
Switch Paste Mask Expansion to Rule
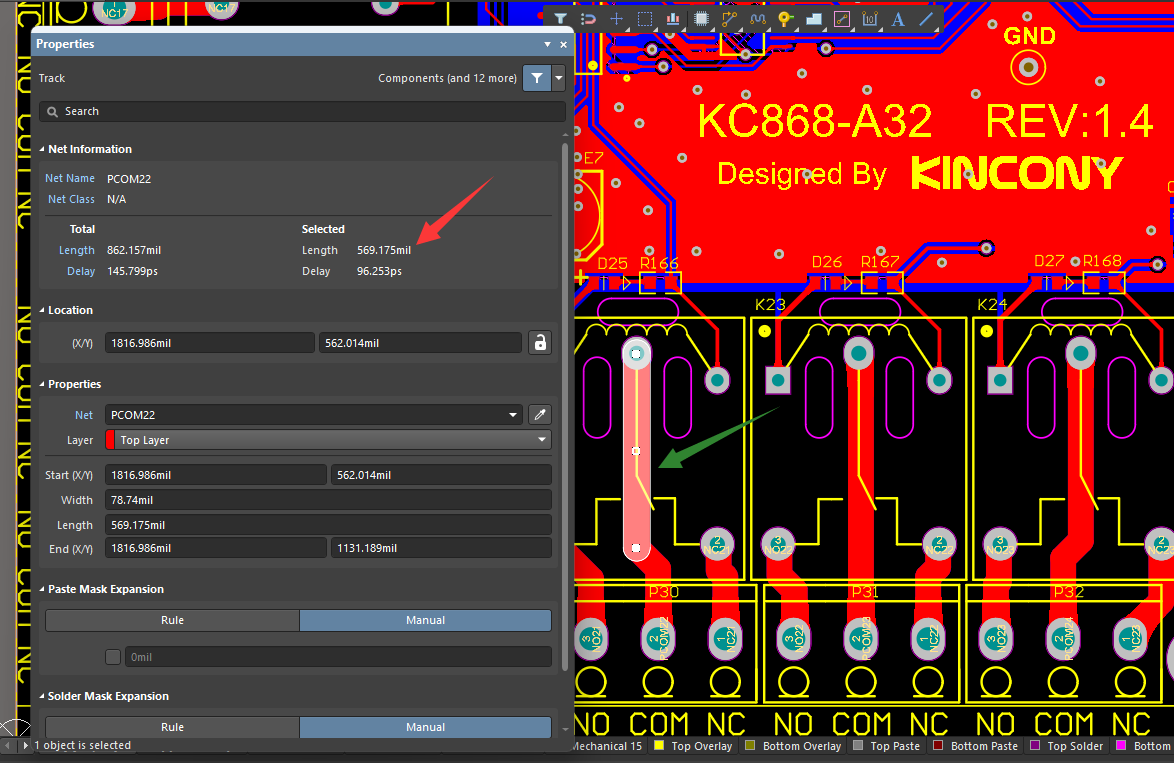pyautogui.click(x=172, y=620)
